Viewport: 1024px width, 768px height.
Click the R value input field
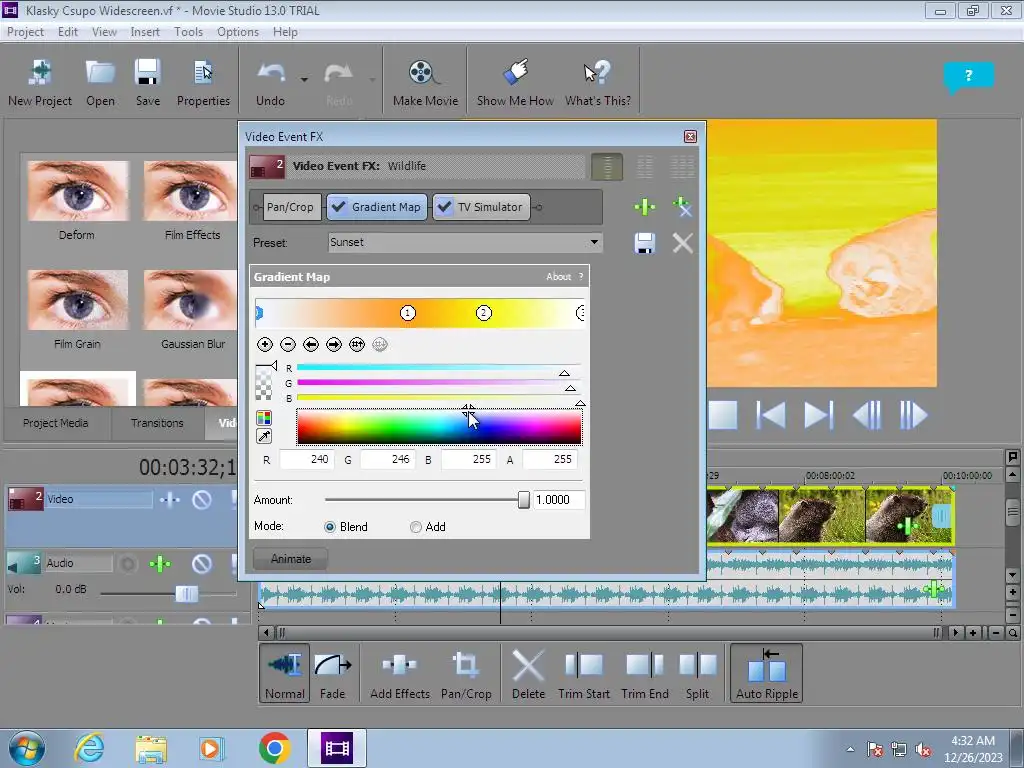pyautogui.click(x=306, y=460)
